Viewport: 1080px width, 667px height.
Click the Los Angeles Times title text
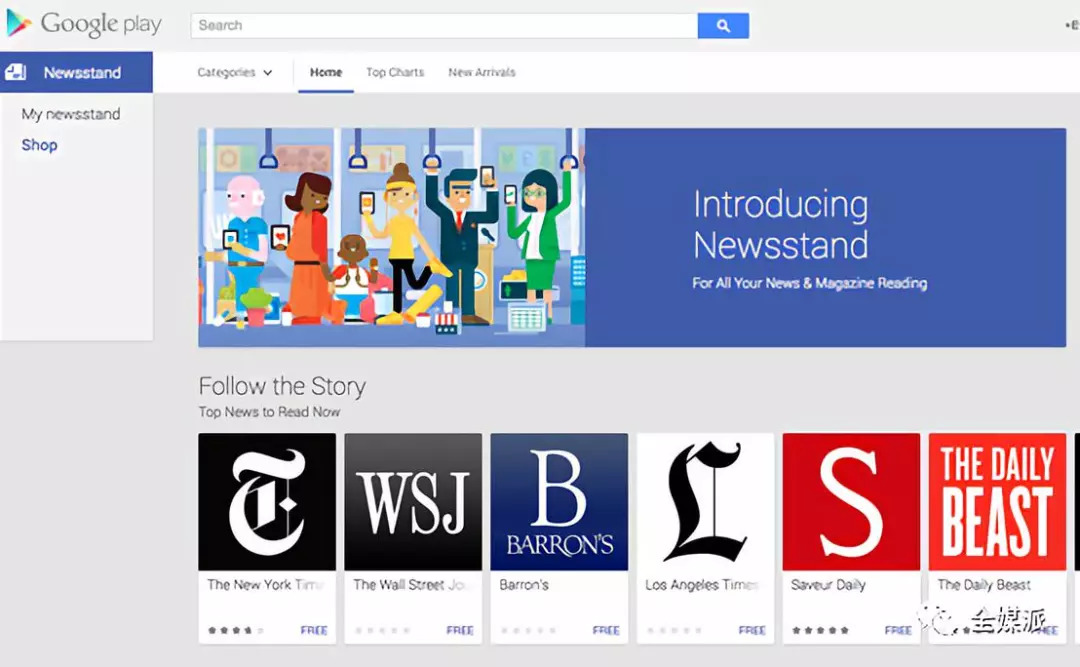[x=702, y=584]
